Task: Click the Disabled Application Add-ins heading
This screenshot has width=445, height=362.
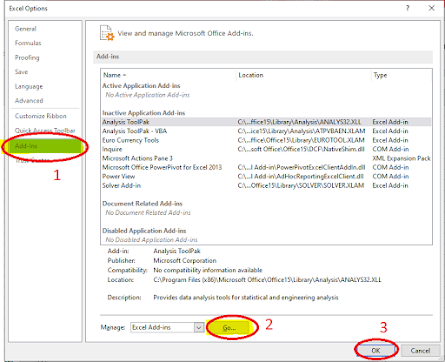Action: coord(144,231)
